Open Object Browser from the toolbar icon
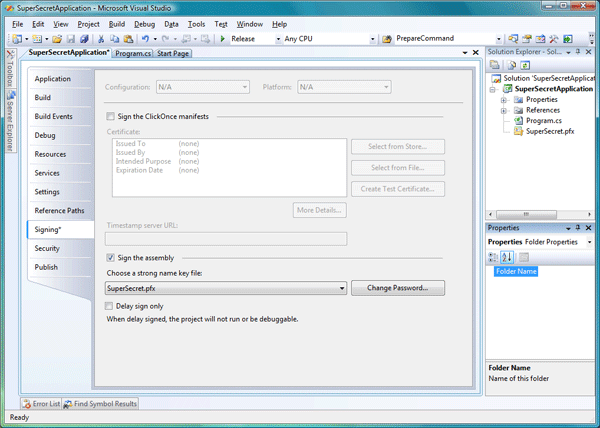Viewport: 600px width, 428px height. tap(540, 39)
